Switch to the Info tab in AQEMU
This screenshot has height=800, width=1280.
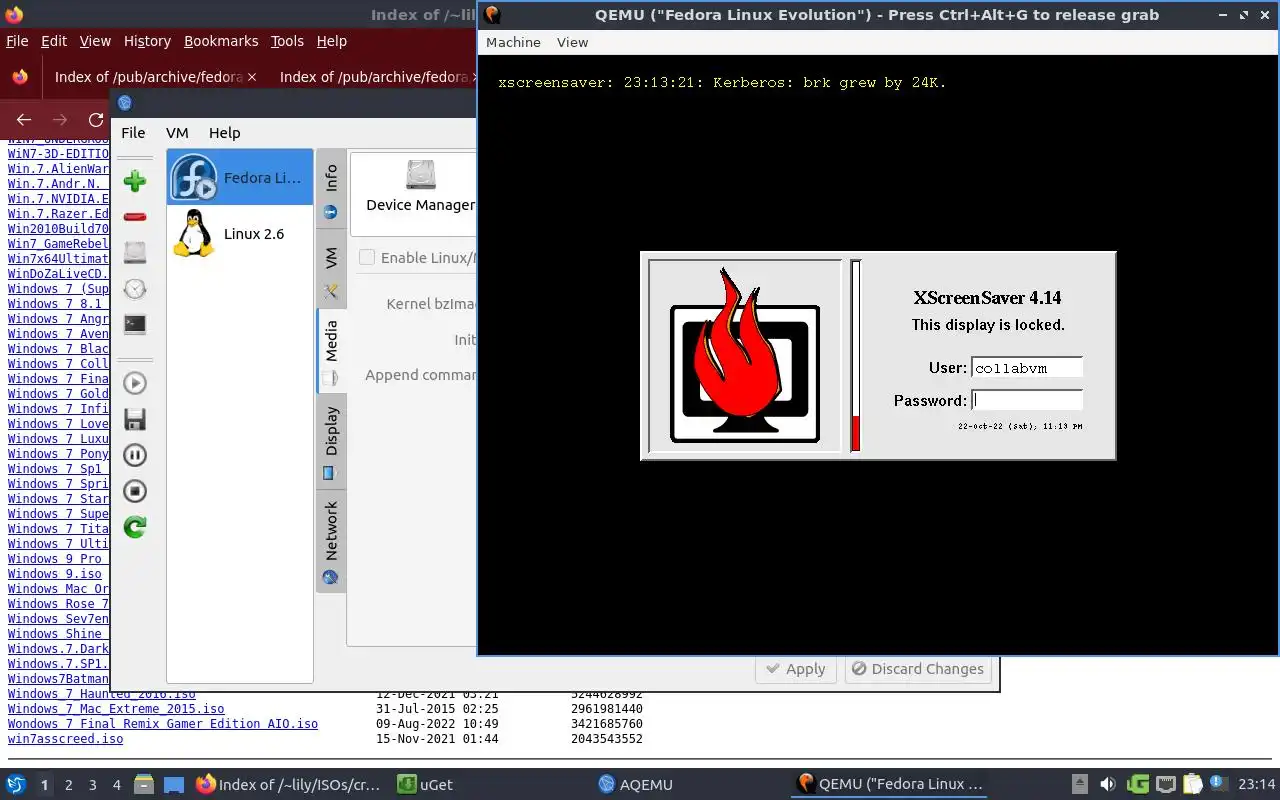(331, 190)
